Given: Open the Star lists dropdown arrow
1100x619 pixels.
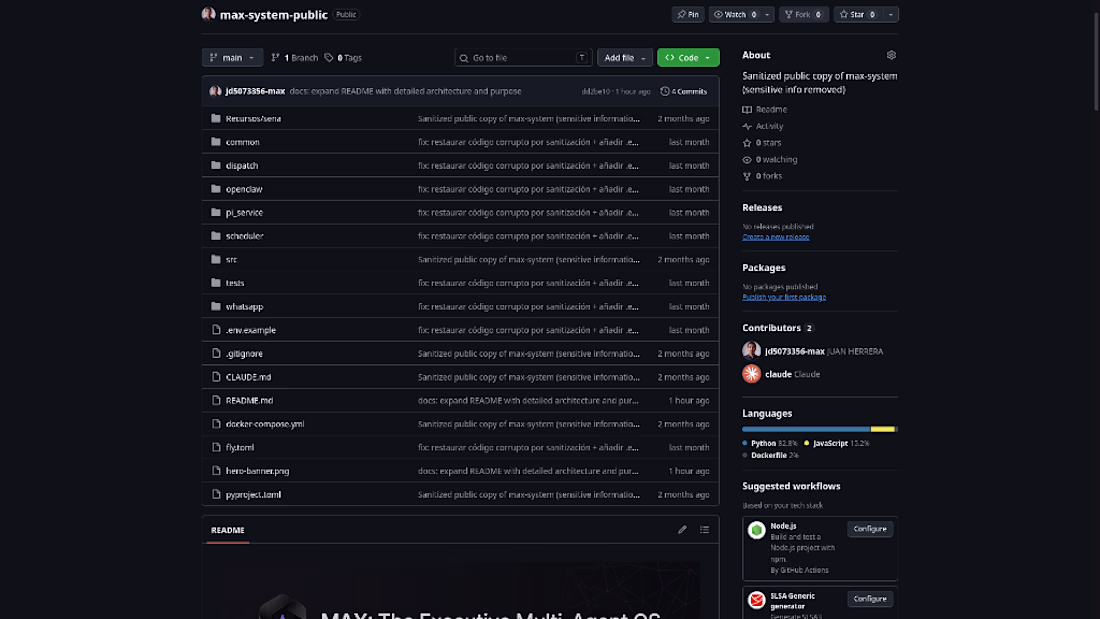Looking at the screenshot, I should pyautogui.click(x=891, y=14).
